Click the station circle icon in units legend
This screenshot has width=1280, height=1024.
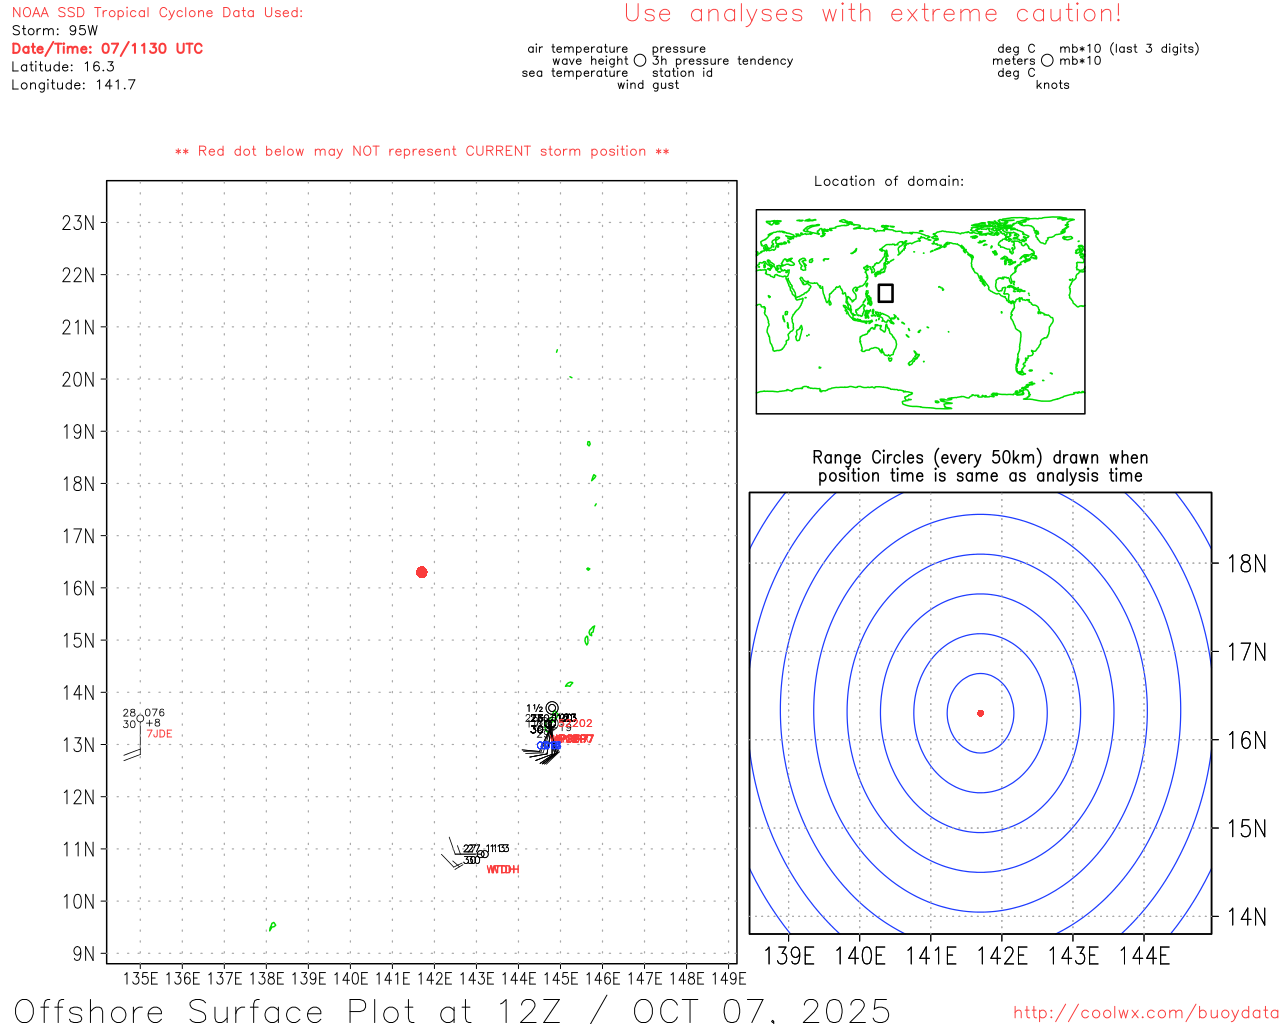pyautogui.click(x=1047, y=61)
